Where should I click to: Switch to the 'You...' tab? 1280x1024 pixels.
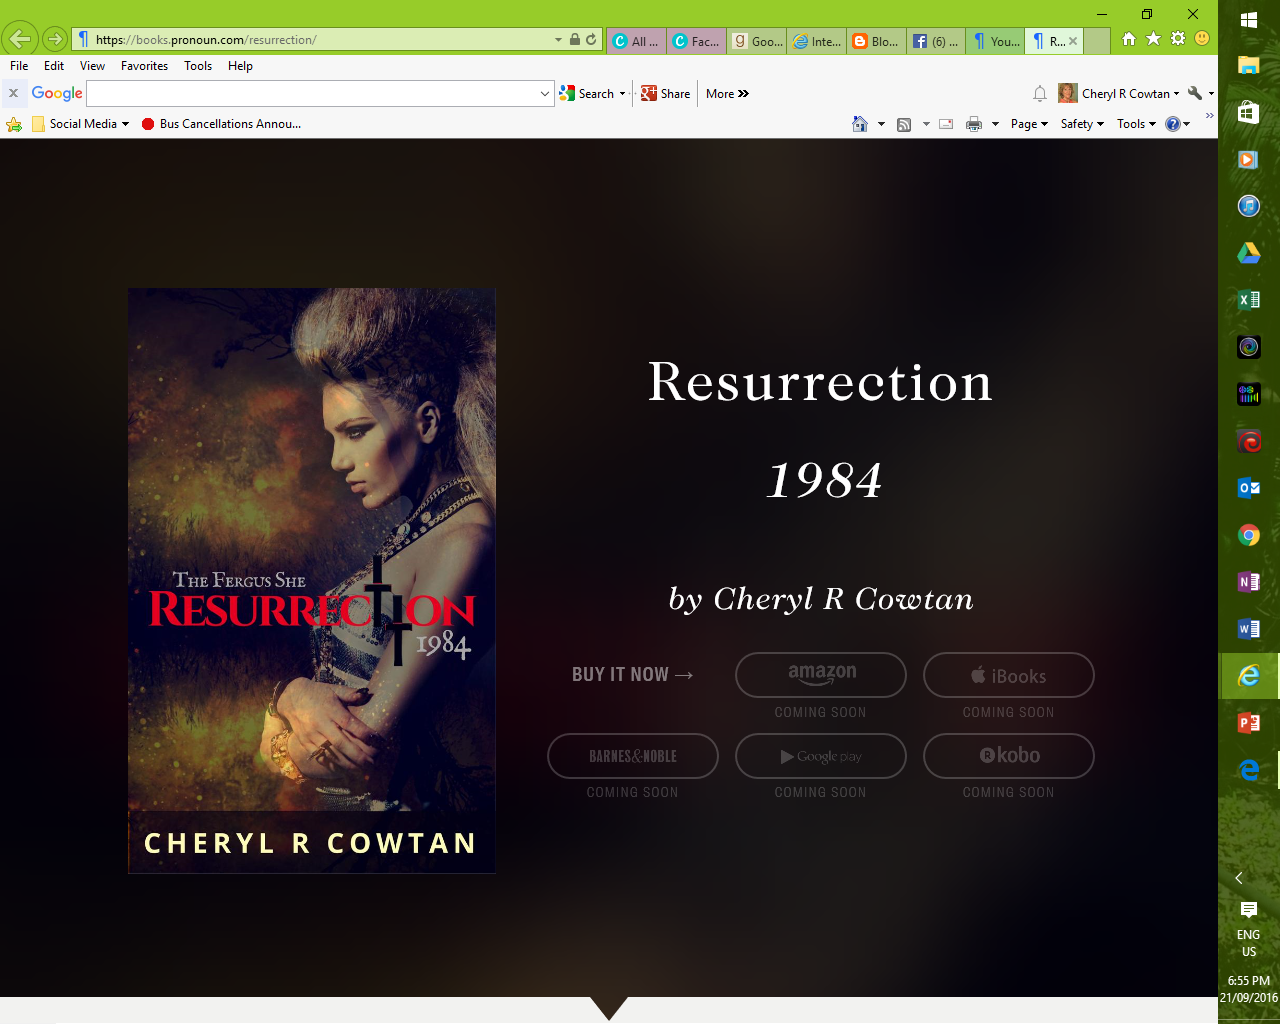pos(996,41)
